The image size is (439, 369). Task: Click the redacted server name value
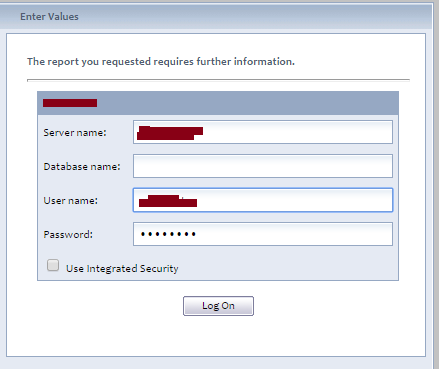click(170, 133)
